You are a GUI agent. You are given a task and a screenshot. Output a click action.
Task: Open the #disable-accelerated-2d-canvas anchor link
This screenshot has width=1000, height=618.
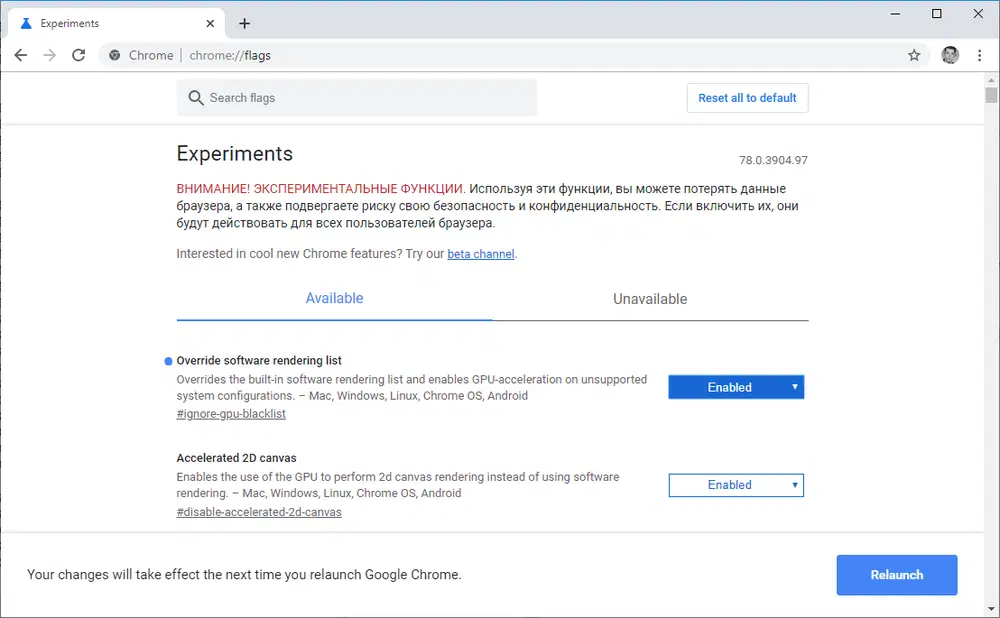click(x=259, y=512)
